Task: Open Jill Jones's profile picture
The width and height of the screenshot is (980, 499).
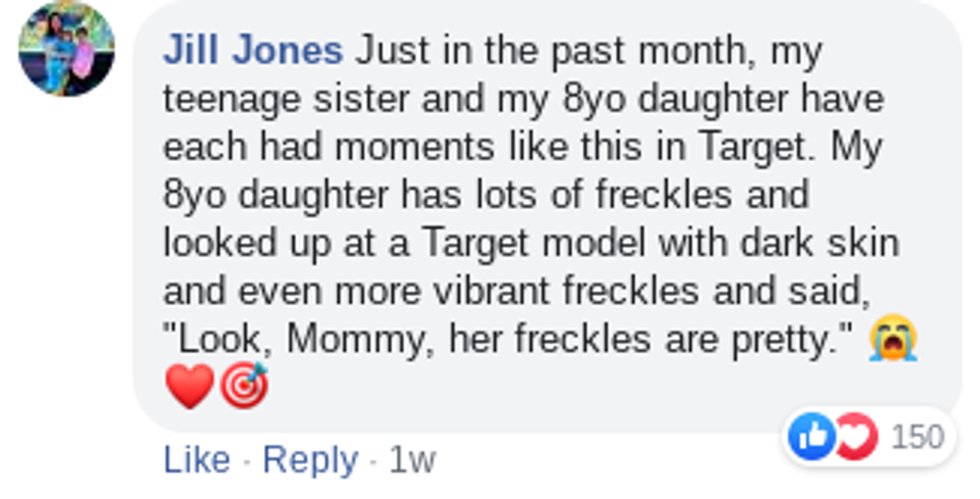Action: 67,49
